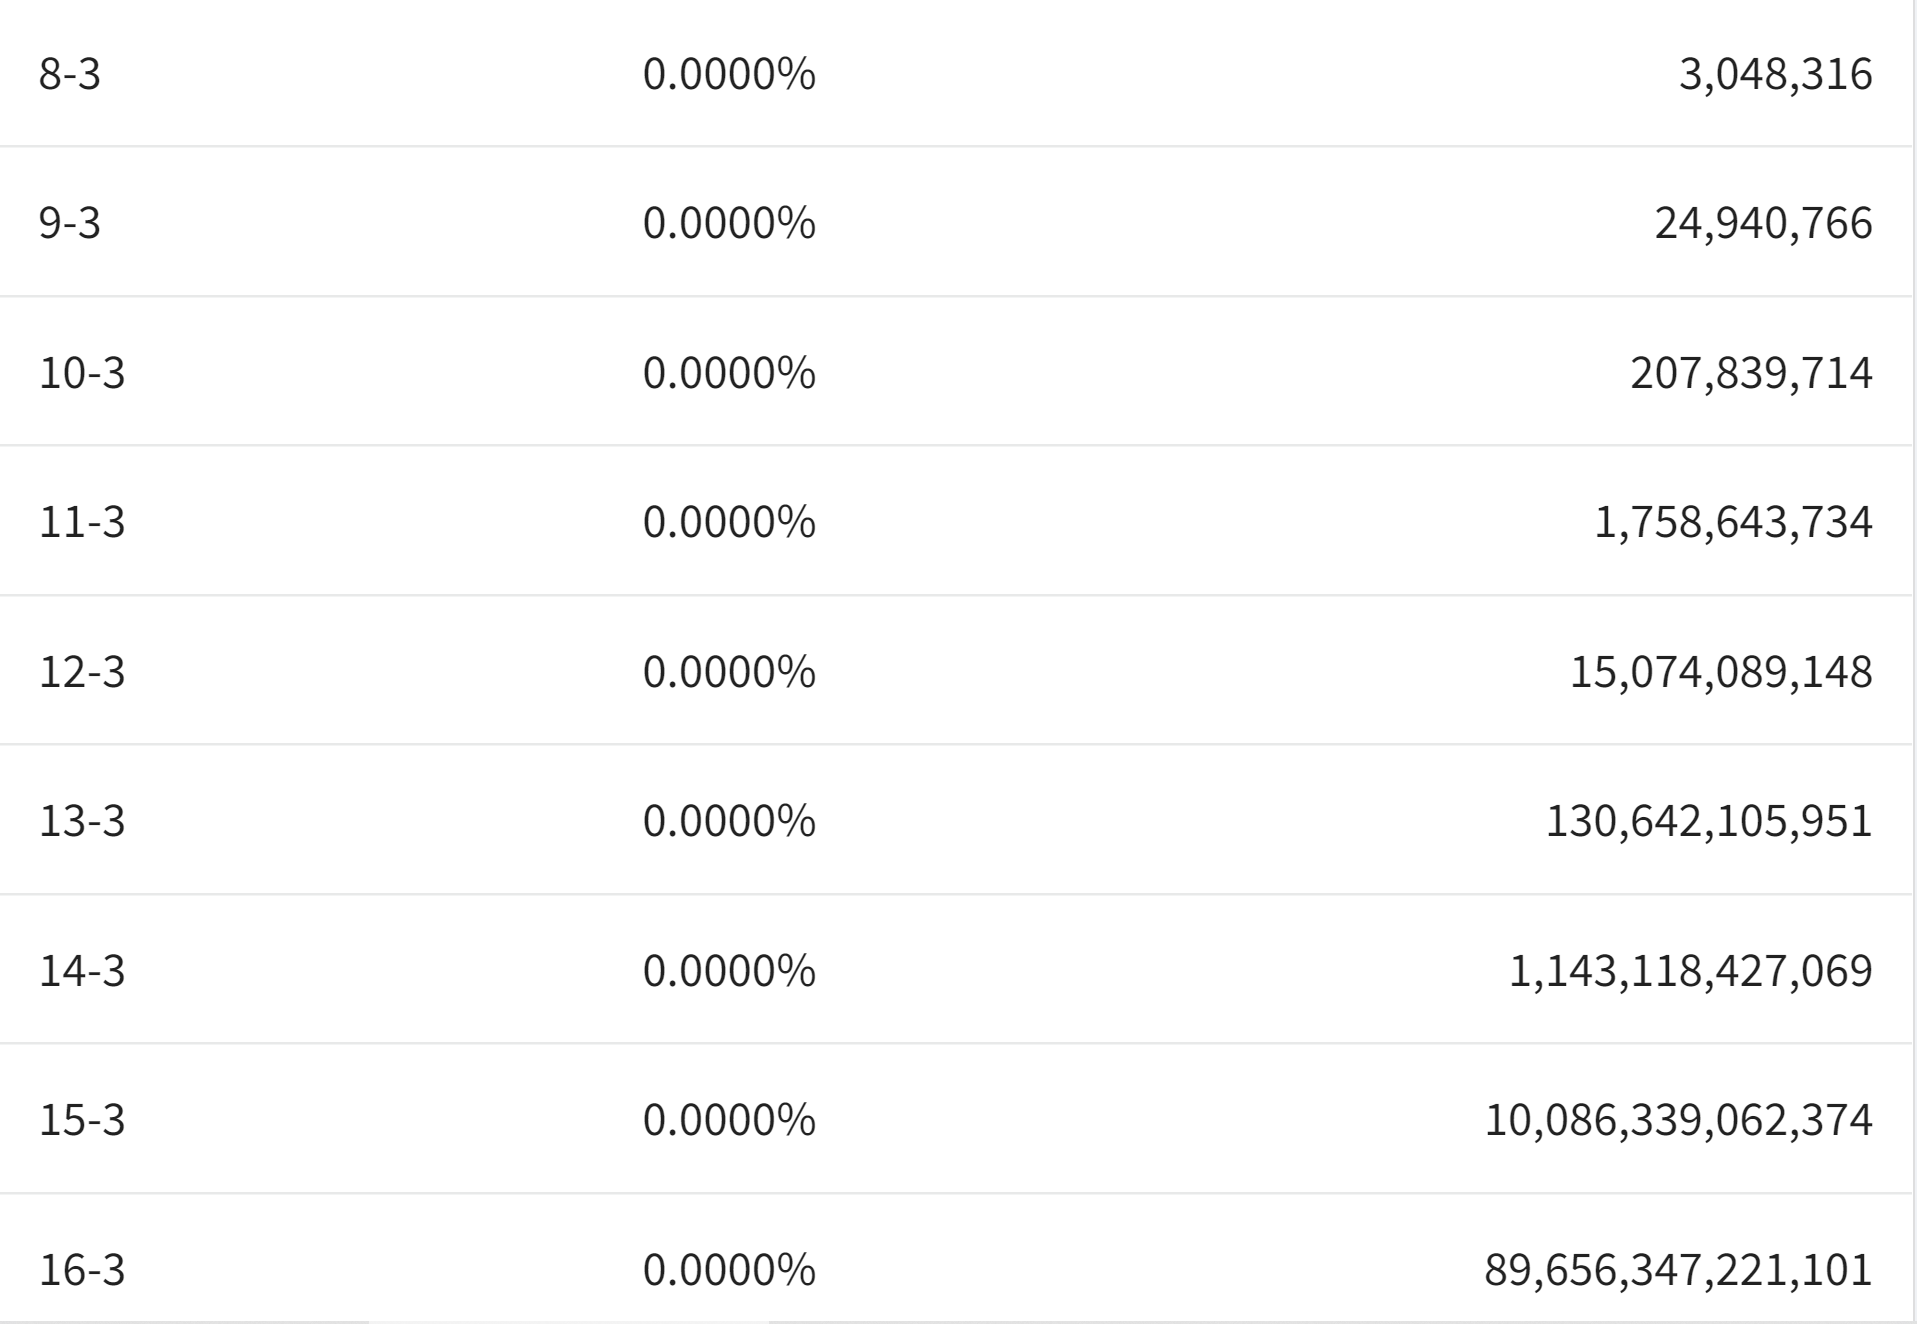The width and height of the screenshot is (1917, 1324).
Task: Click the 0.0000% cell in row 16-3
Action: pos(729,1270)
